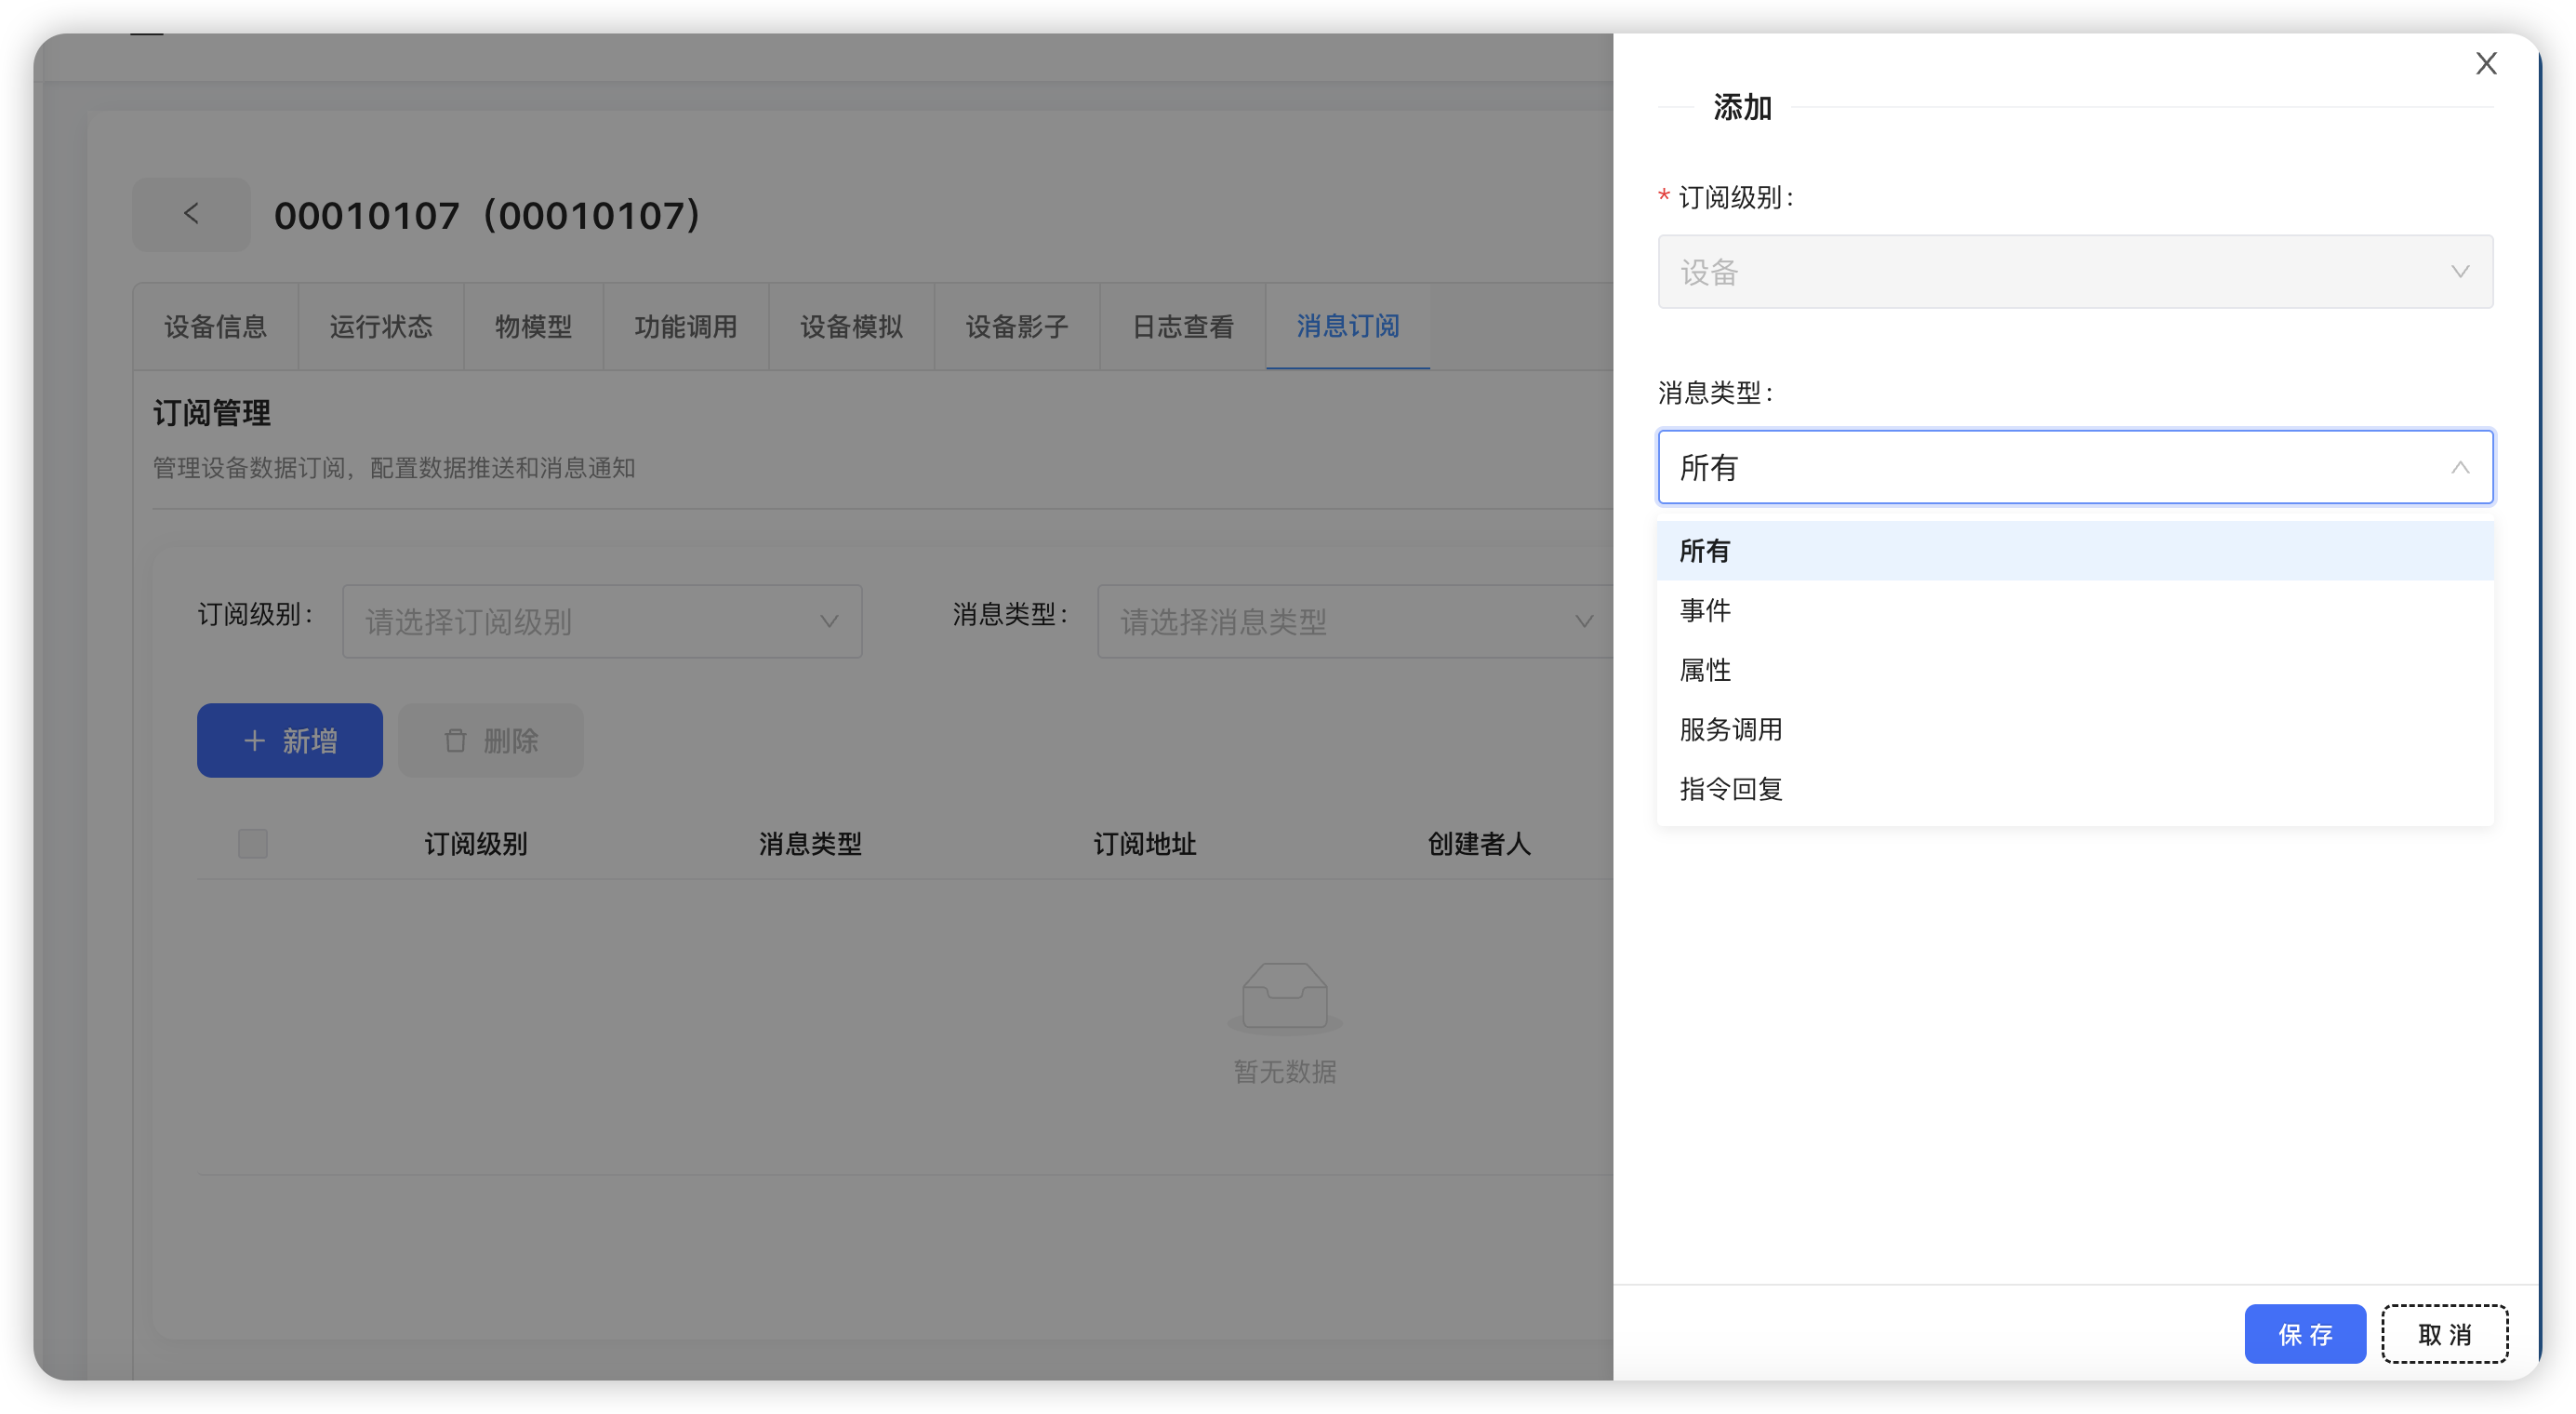Switch to the 设备影子 tab
Screen dimensions: 2576x1414
[1016, 326]
